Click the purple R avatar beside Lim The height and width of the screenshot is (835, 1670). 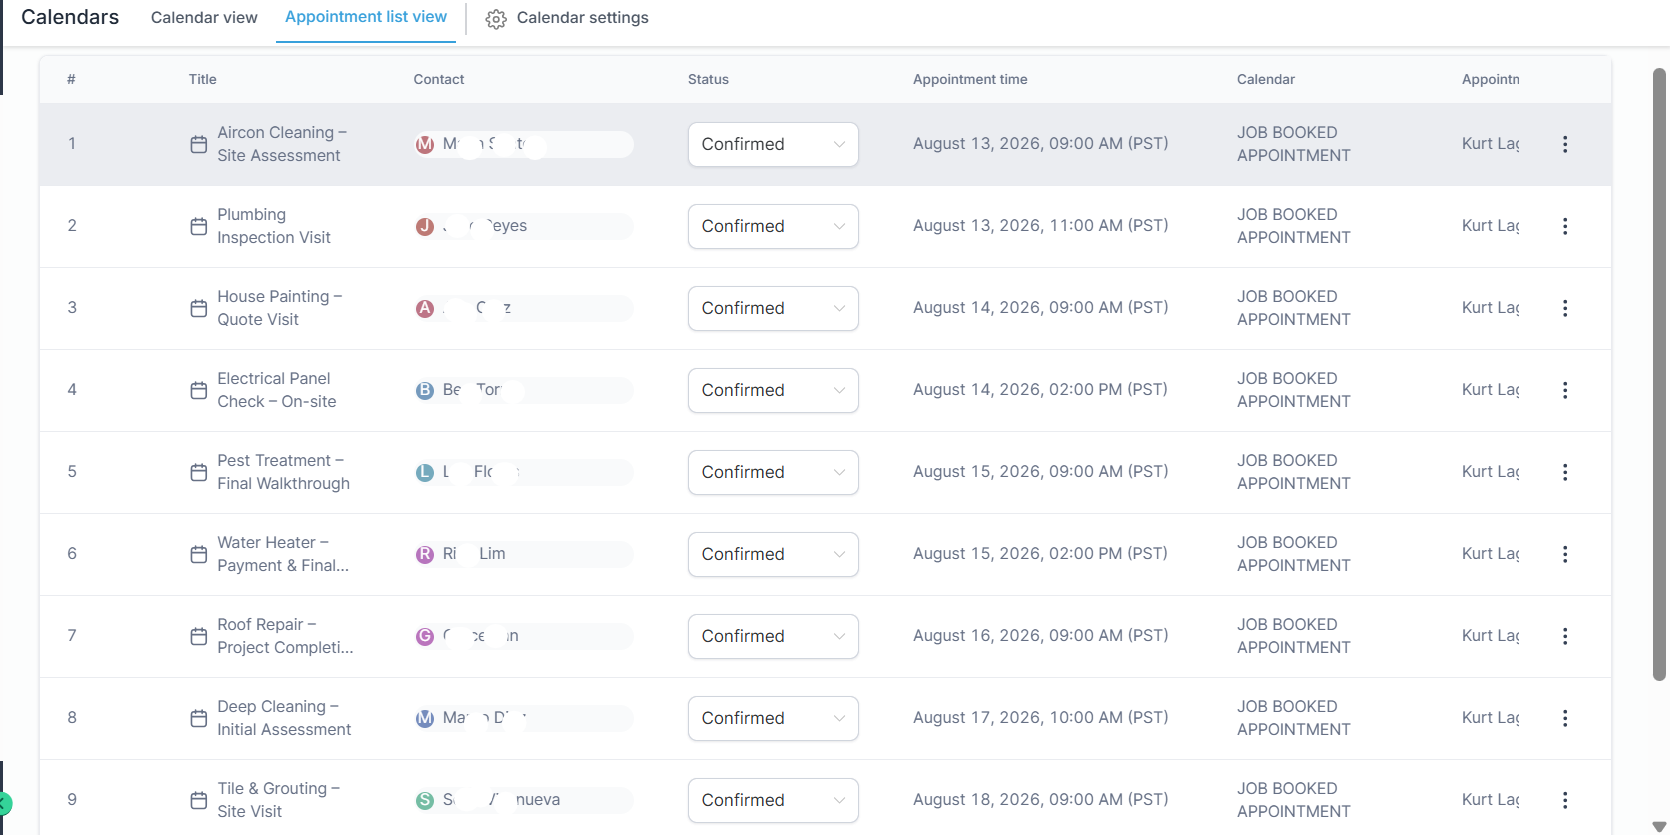(x=425, y=554)
